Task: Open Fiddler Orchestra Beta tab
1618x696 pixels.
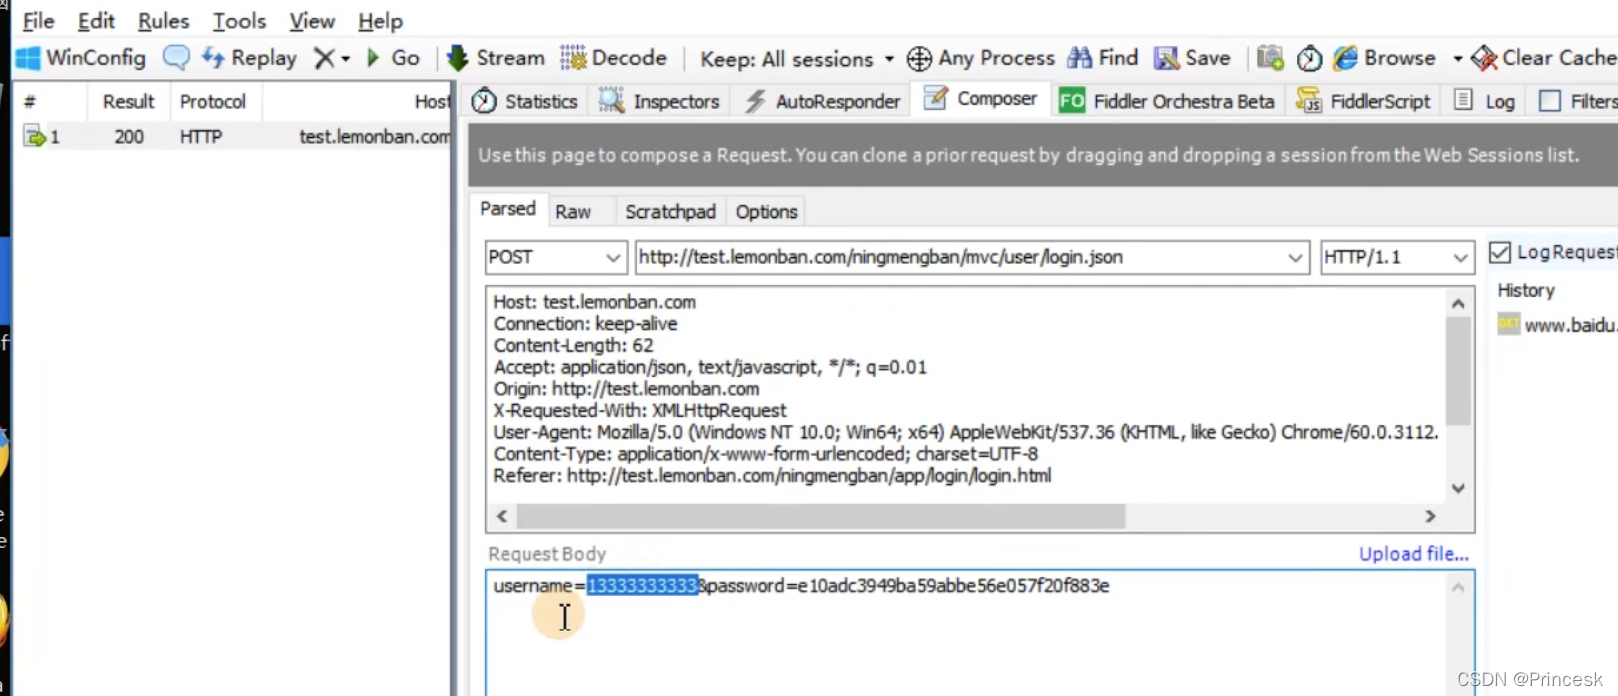Action: [x=1167, y=101]
